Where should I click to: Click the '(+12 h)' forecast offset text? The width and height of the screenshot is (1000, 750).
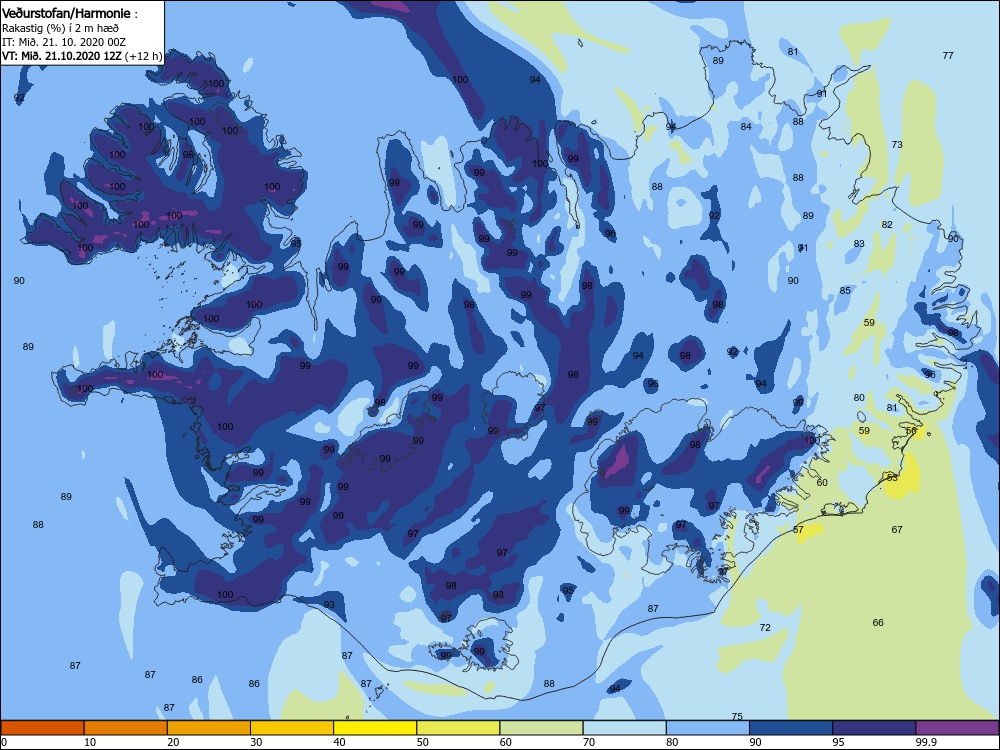pos(143,56)
